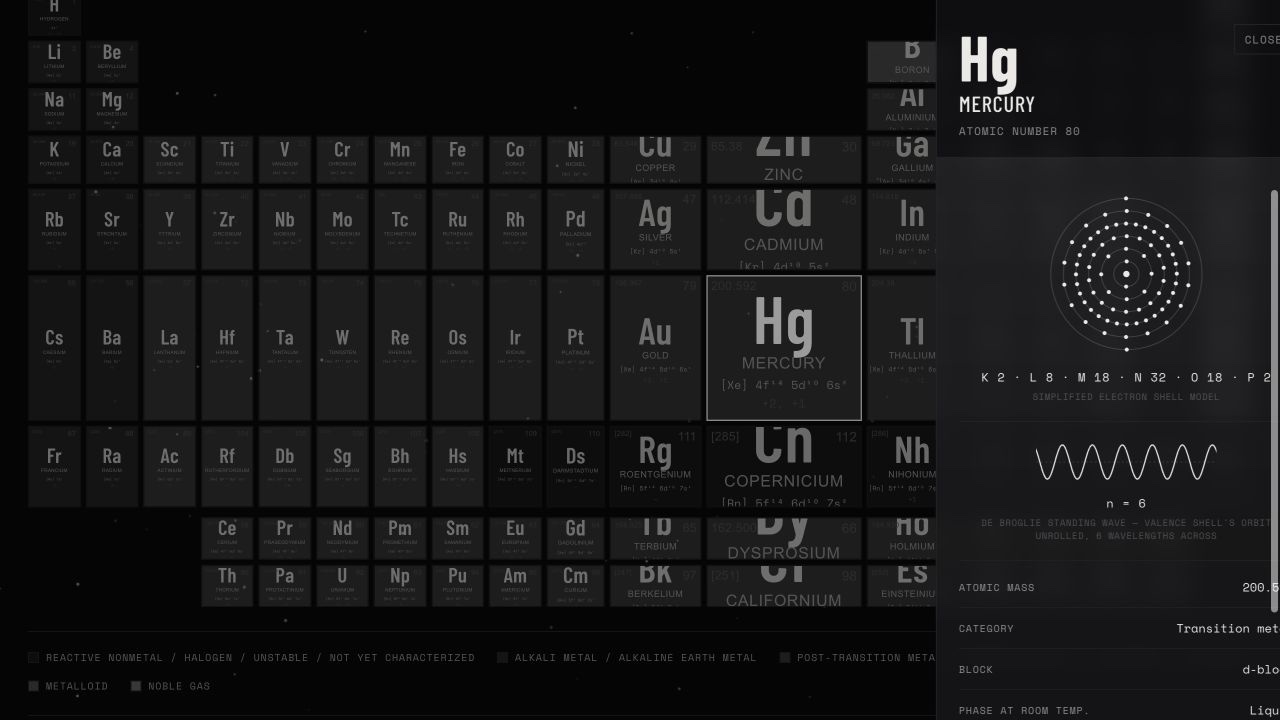The width and height of the screenshot is (1280, 720).
Task: Open the Francium (Fr) tile
Action: 54,466
